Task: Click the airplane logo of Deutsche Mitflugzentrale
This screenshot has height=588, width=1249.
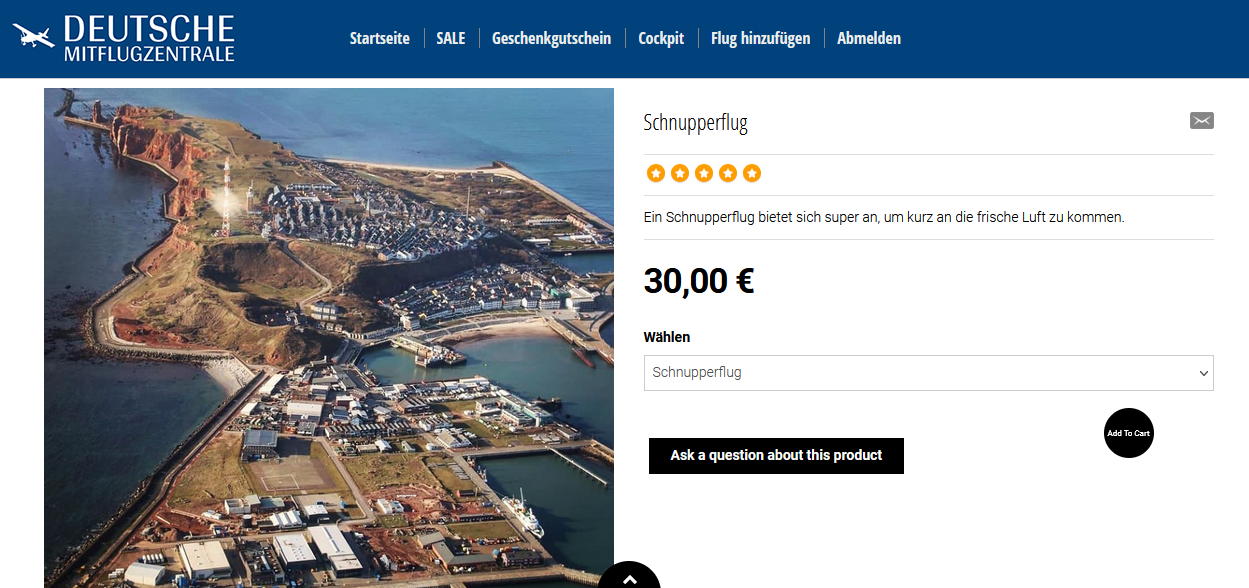Action: [x=33, y=37]
